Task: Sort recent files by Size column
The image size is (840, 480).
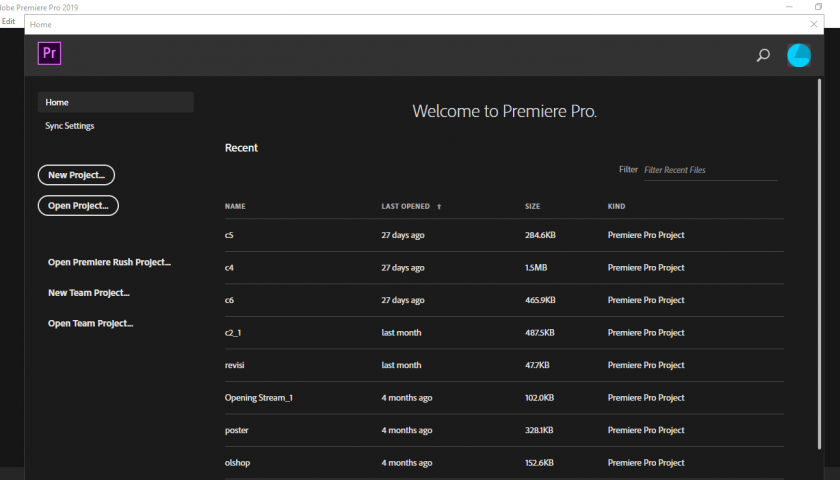Action: [532, 206]
